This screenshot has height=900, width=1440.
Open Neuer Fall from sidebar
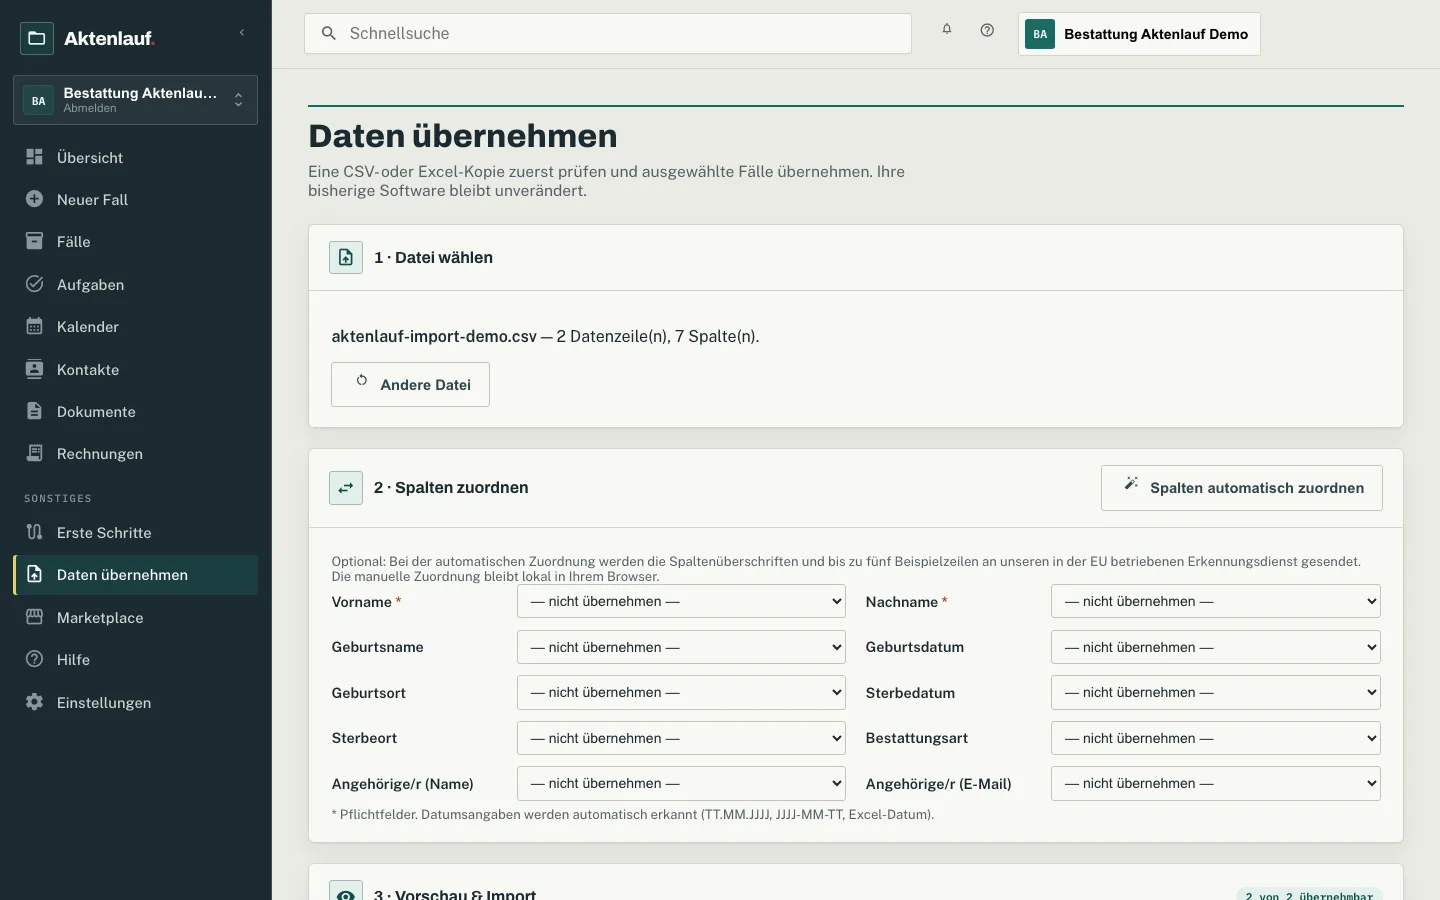[135, 199]
